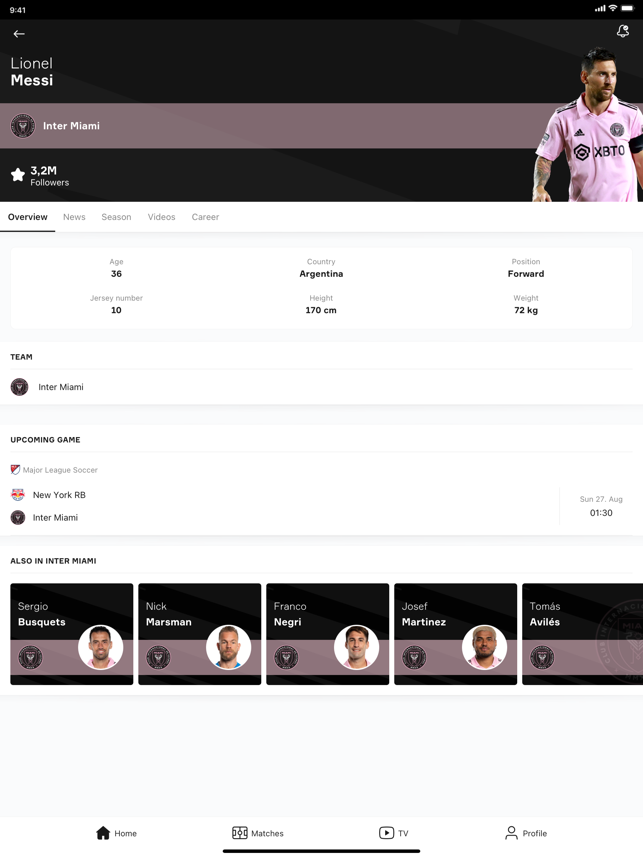The image size is (643, 858).
Task: Open Inter Miami team row
Action: [x=321, y=387]
